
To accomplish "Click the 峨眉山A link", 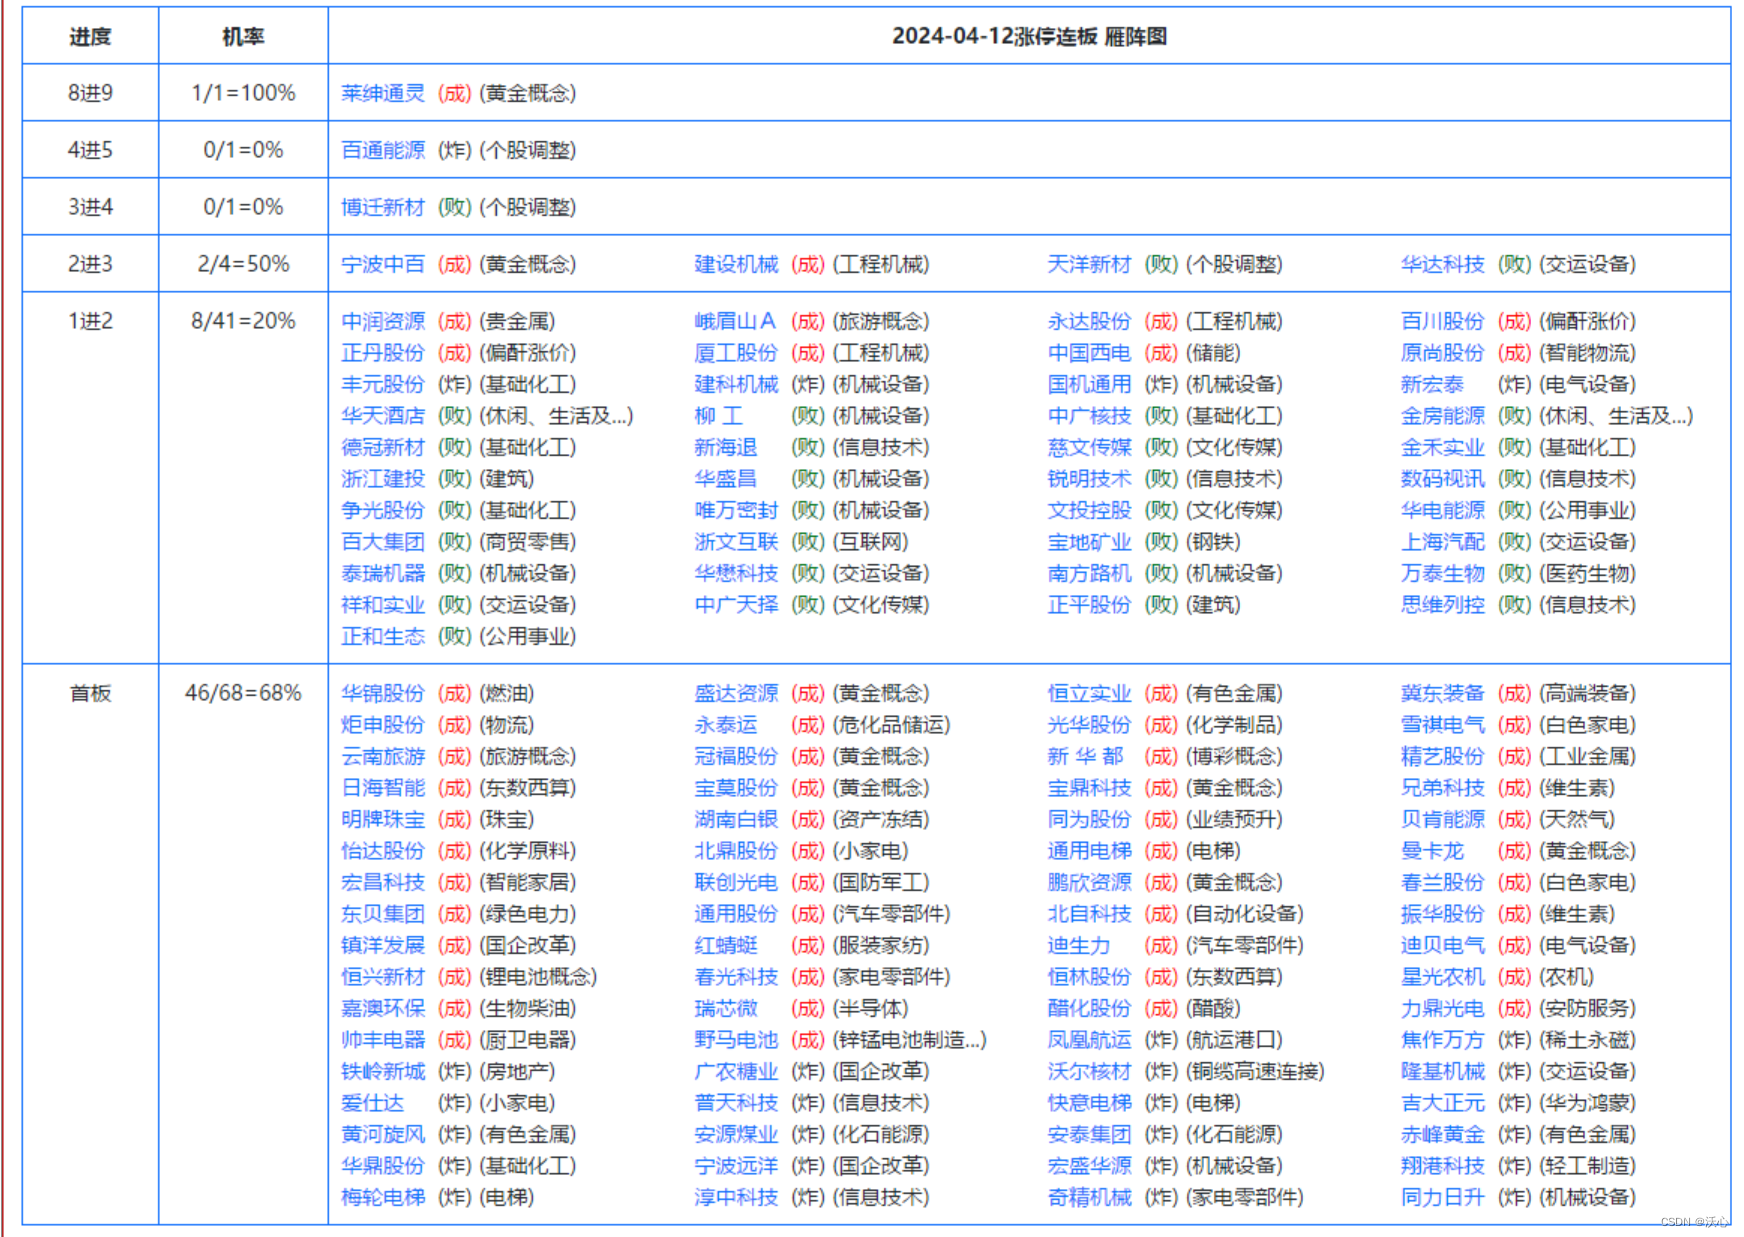I will (x=735, y=321).
